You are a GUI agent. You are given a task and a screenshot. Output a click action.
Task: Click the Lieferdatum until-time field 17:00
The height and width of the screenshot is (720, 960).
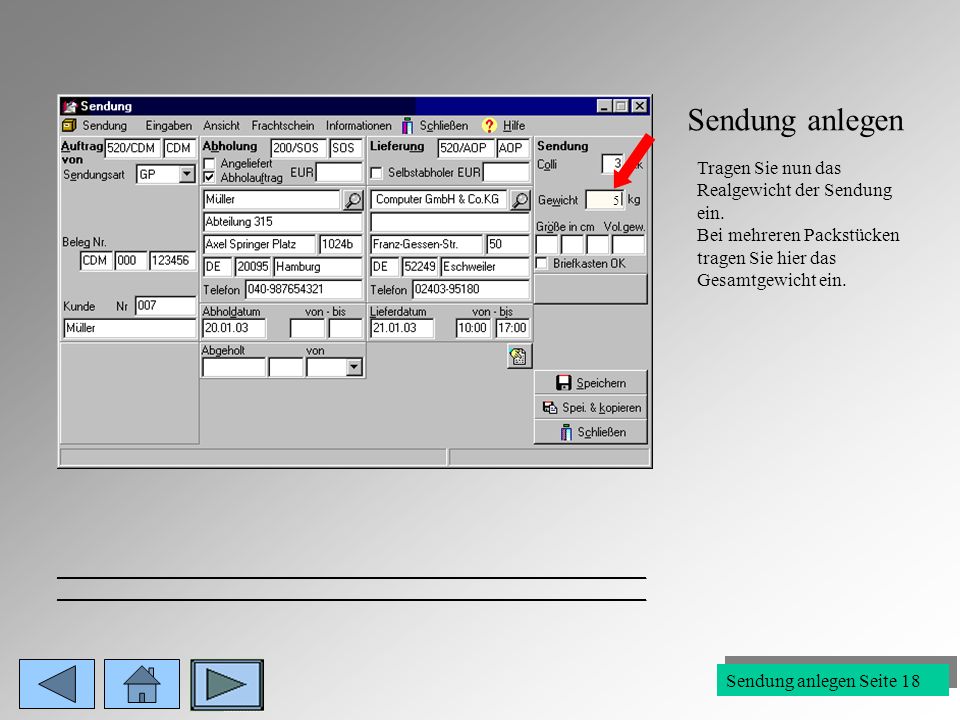[512, 328]
